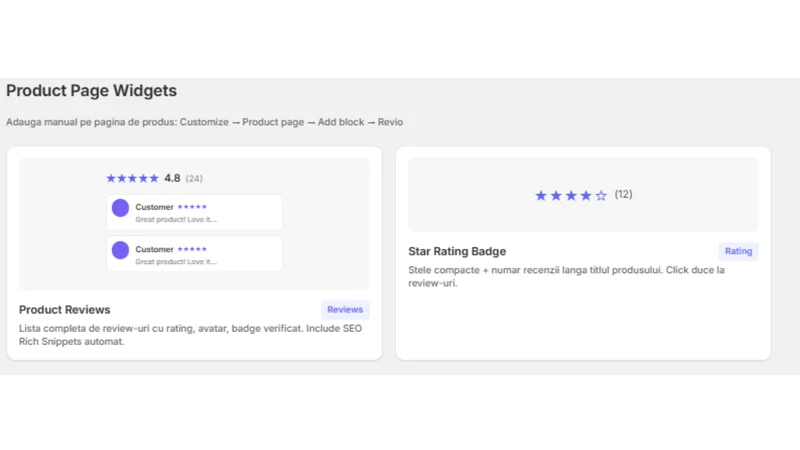
Task: Open the Product Reviews widget preview thumbnail
Action: pos(194,224)
